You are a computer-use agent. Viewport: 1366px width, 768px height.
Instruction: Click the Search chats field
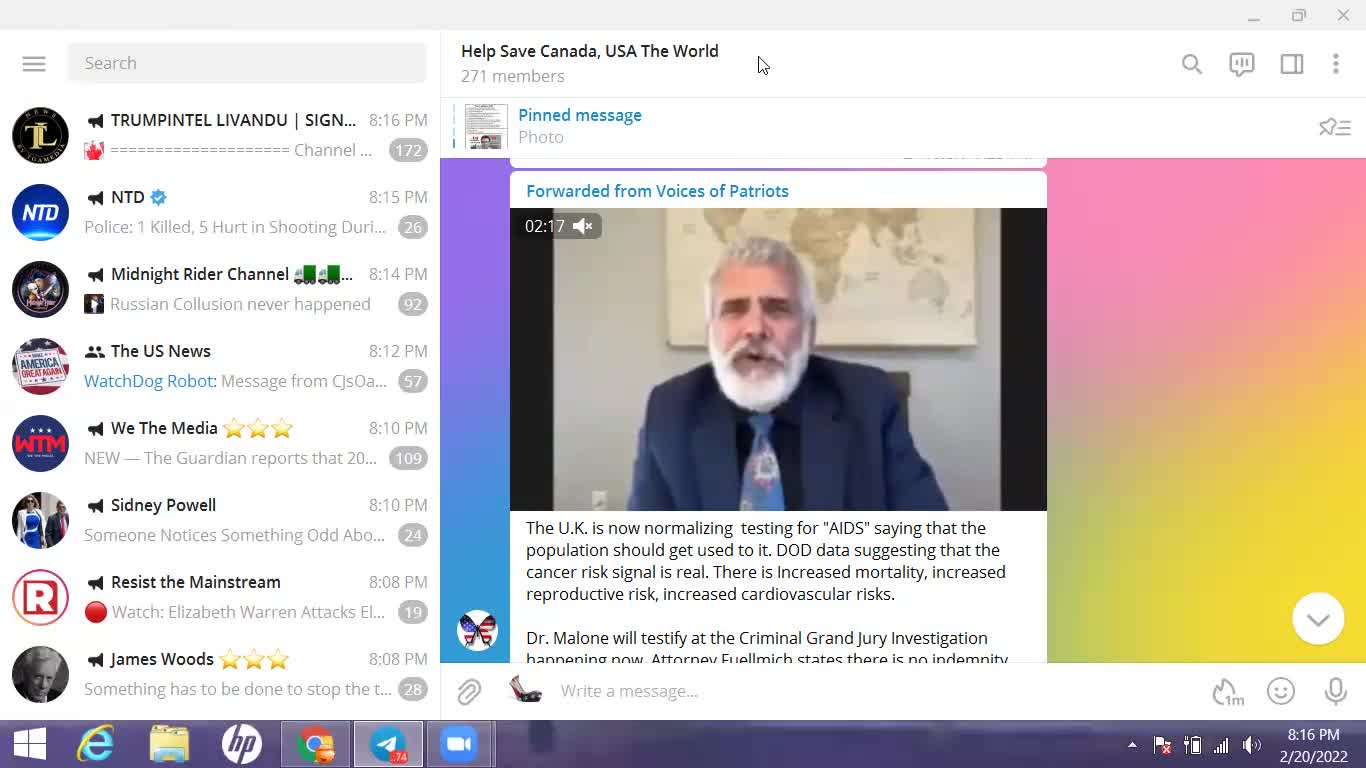[x=247, y=63]
